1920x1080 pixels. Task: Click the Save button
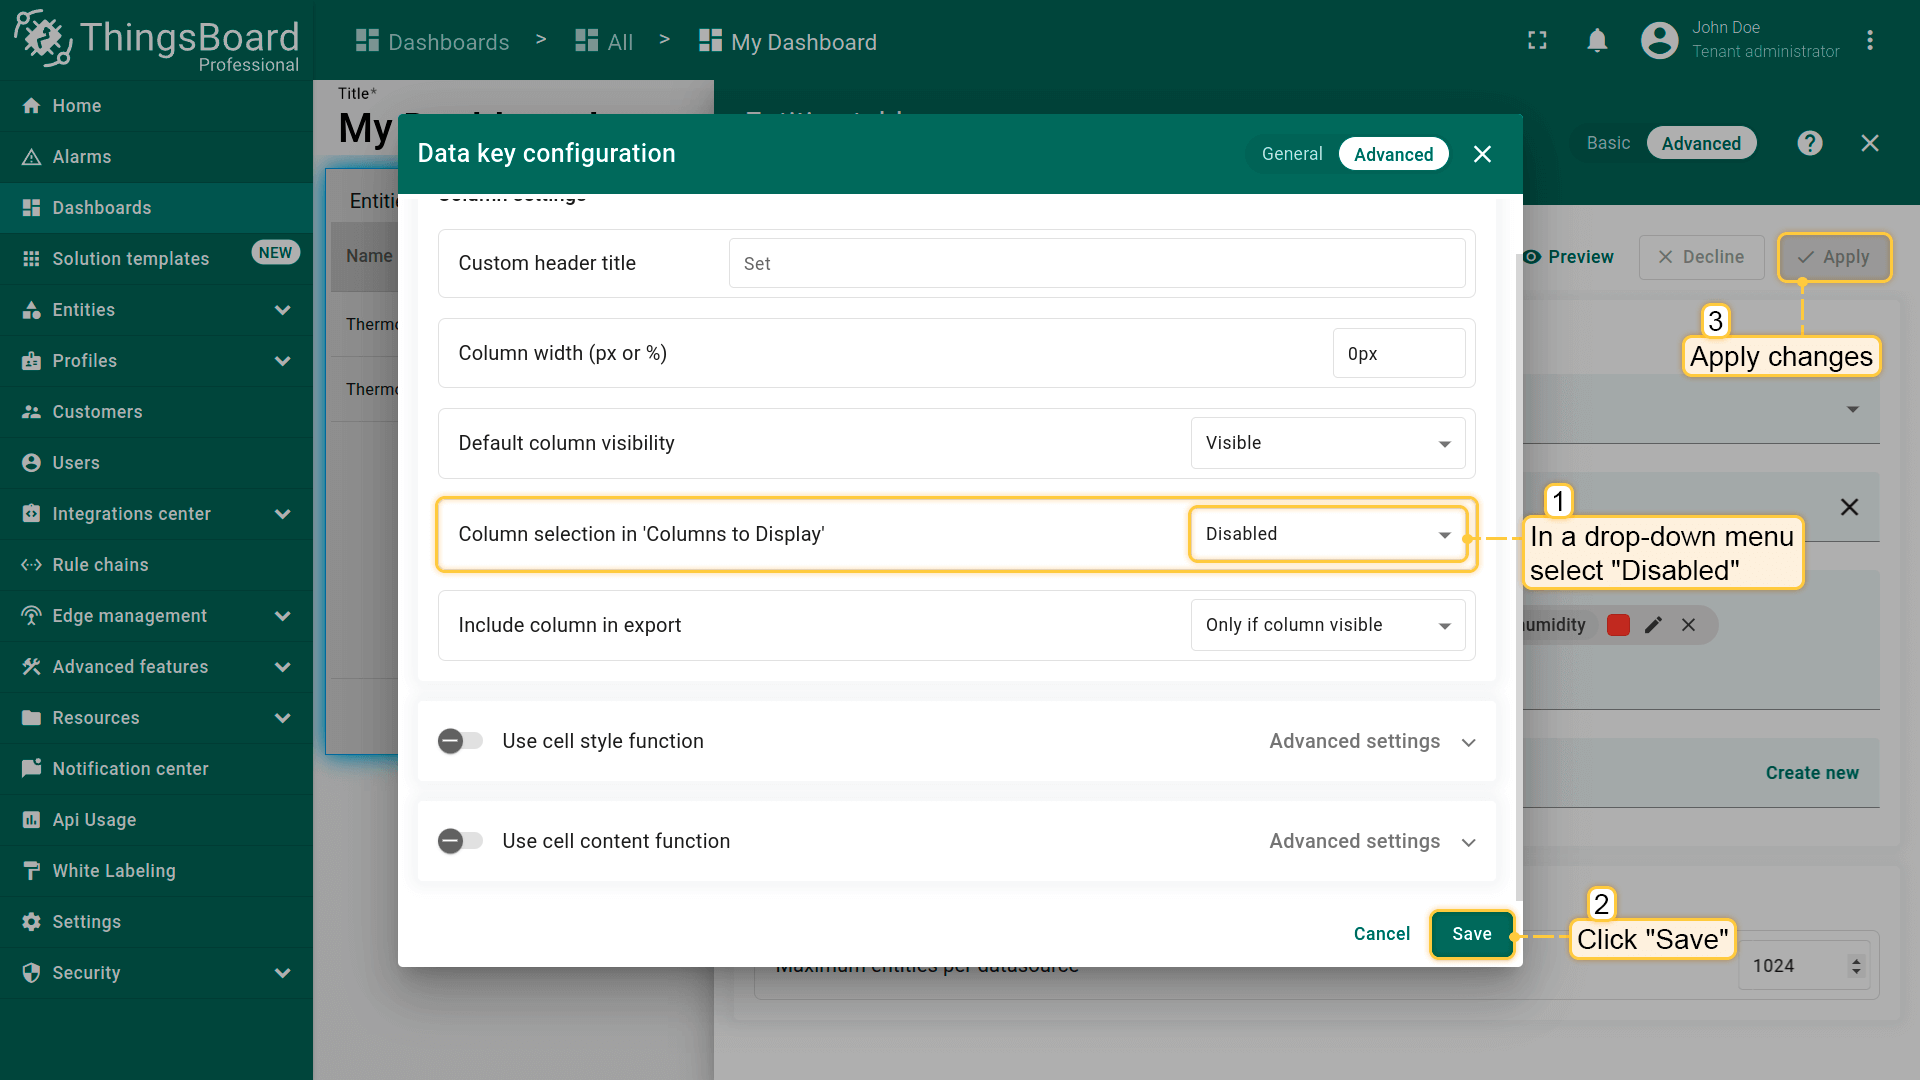tap(1471, 934)
